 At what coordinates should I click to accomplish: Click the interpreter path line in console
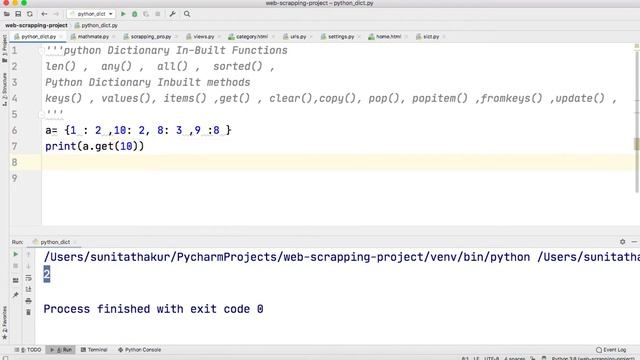(x=341, y=257)
